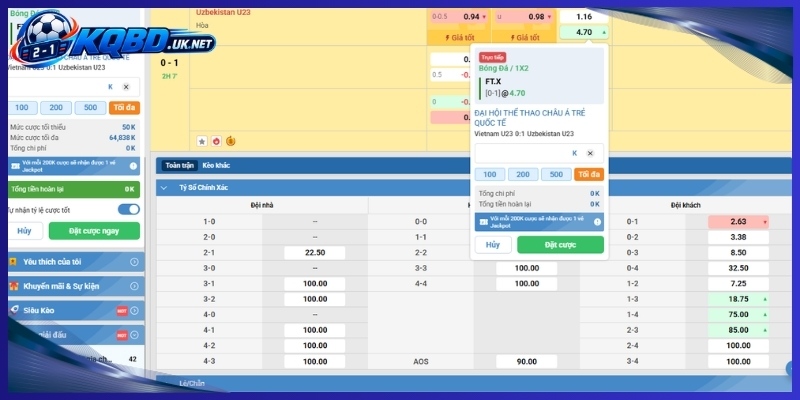
Task: Click the red fire hot-match icon
Action: tap(216, 141)
